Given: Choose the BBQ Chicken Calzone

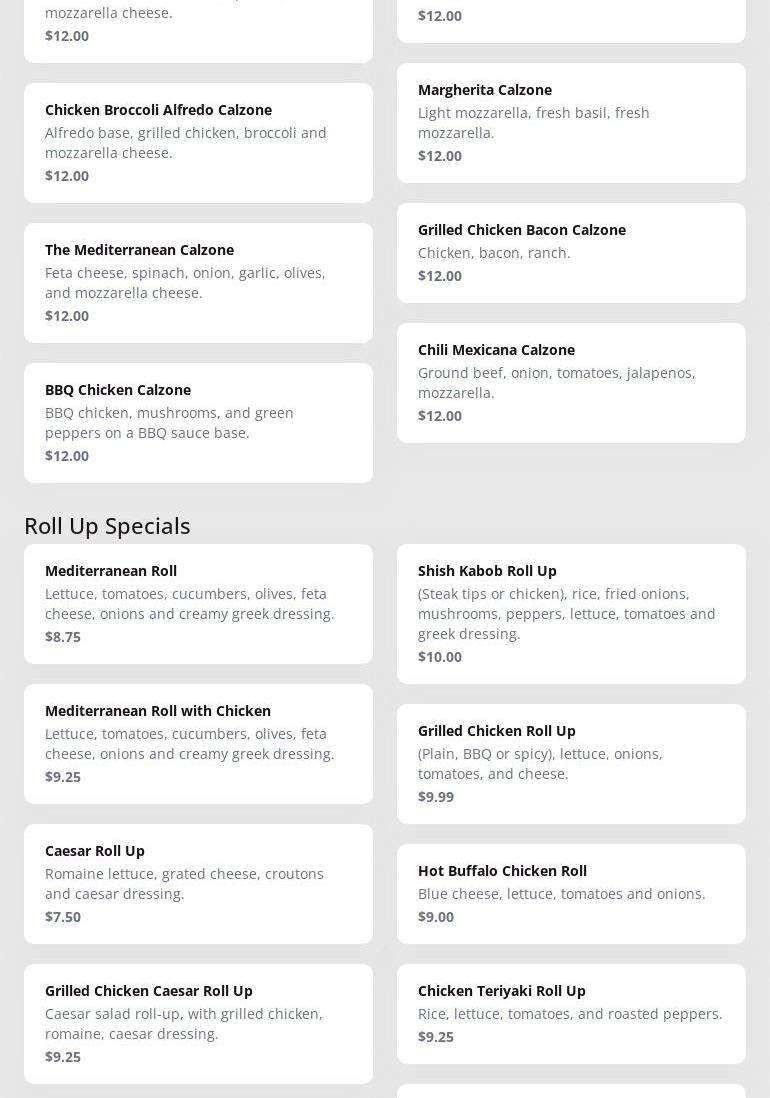Looking at the screenshot, I should pyautogui.click(x=198, y=422).
